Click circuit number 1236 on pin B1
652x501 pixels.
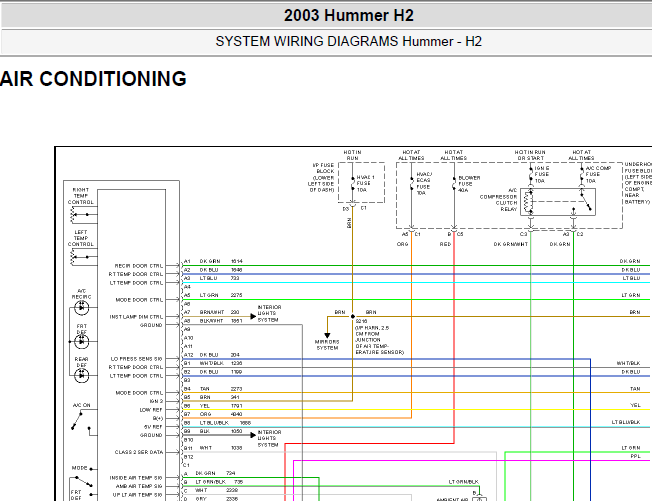237,363
